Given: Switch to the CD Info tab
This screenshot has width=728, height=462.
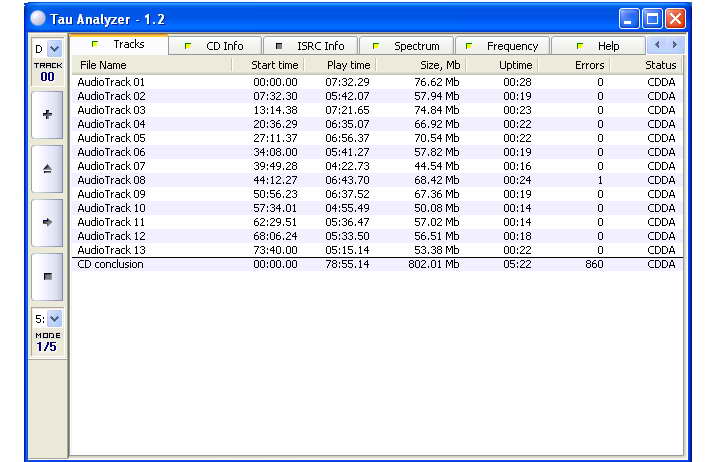Looking at the screenshot, I should point(217,46).
